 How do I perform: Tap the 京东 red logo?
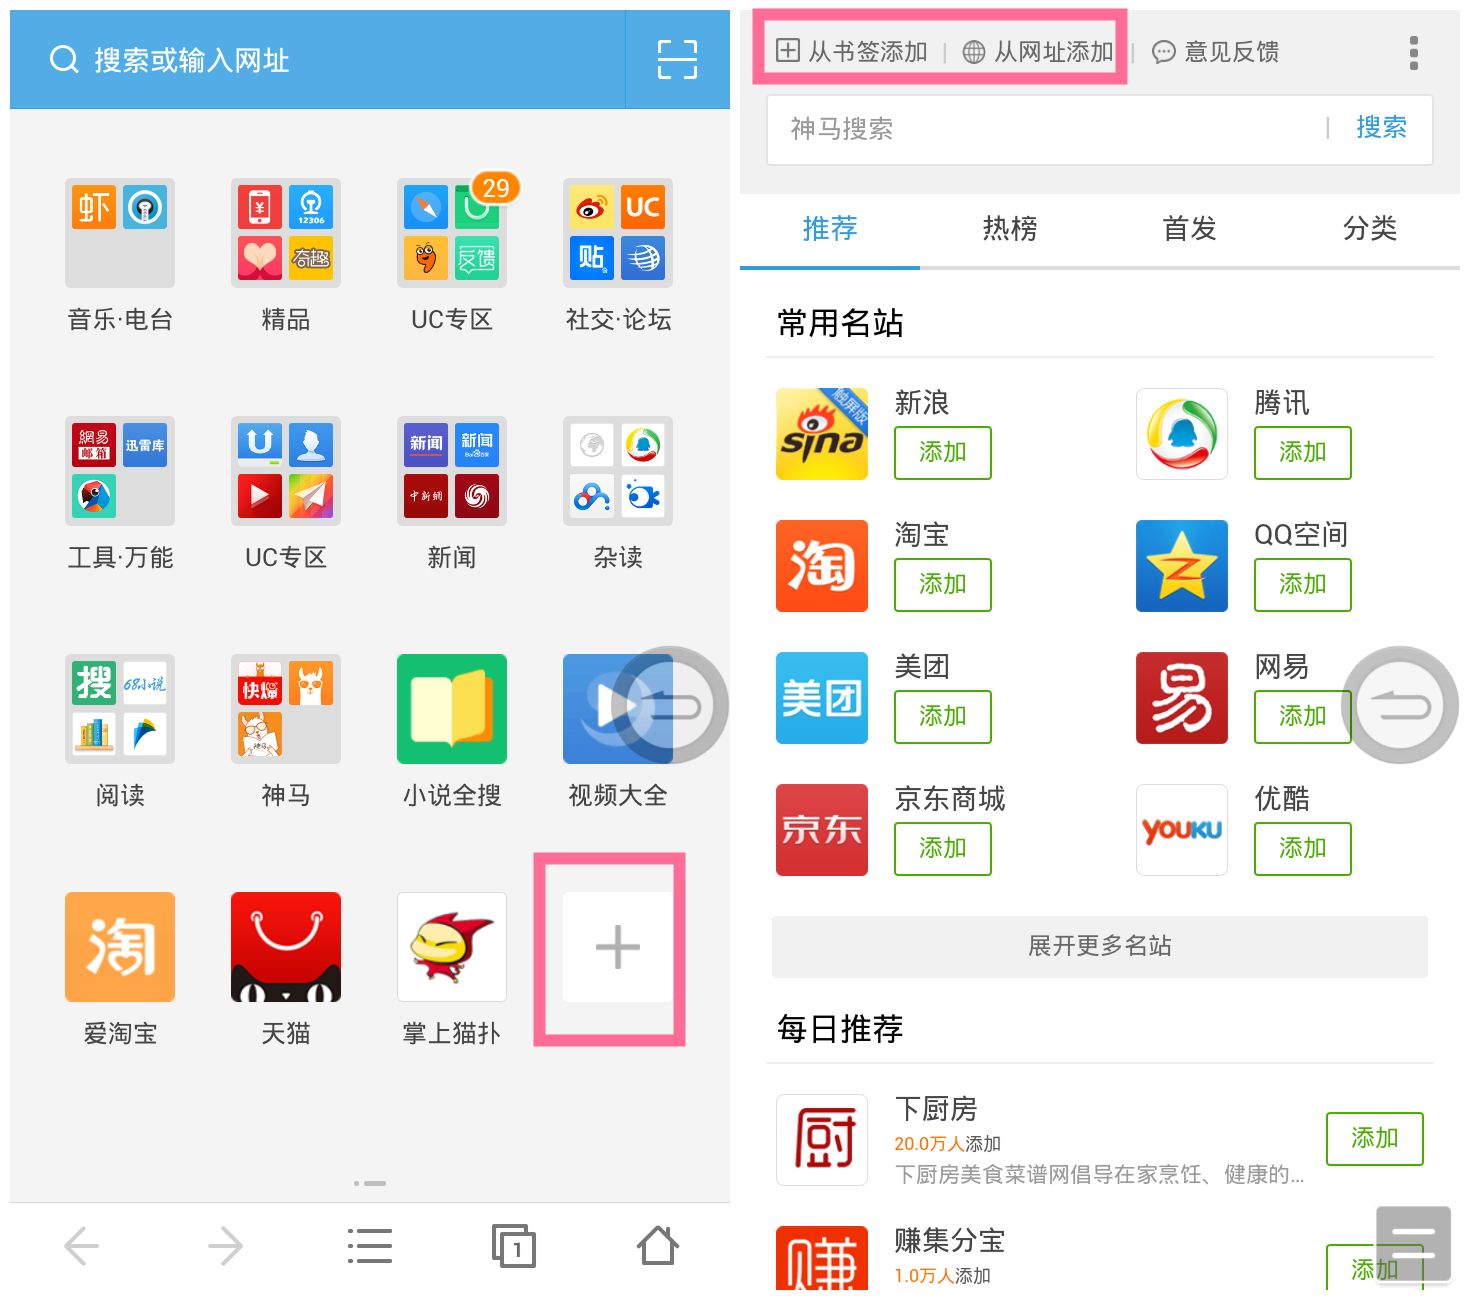[x=822, y=830]
